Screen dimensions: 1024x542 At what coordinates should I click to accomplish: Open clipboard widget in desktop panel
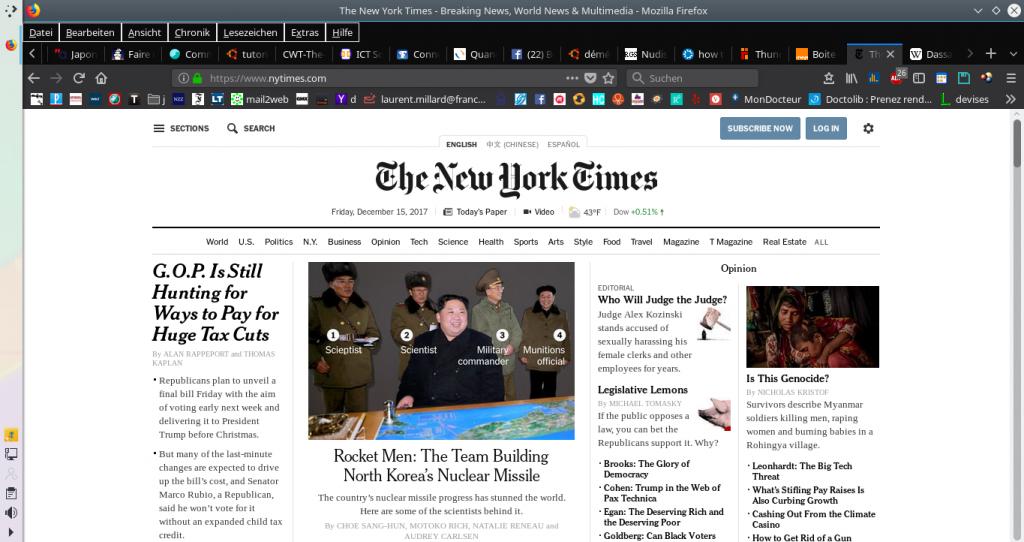tap(11, 493)
